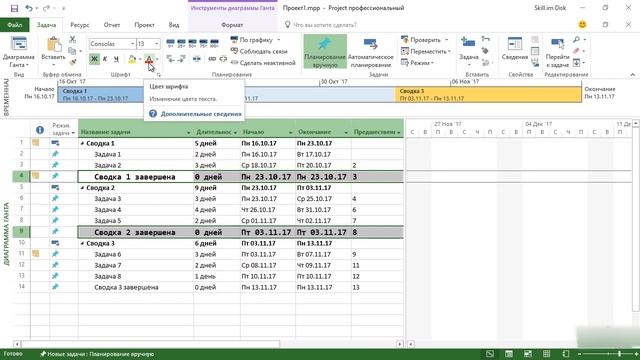Switch to the Проект tab
This screenshot has height=360, width=640.
[144, 25]
